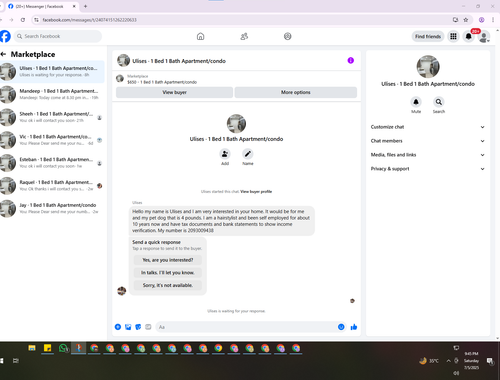500x380 pixels.
Task: Expand Privacy & support section
Action: point(428,169)
